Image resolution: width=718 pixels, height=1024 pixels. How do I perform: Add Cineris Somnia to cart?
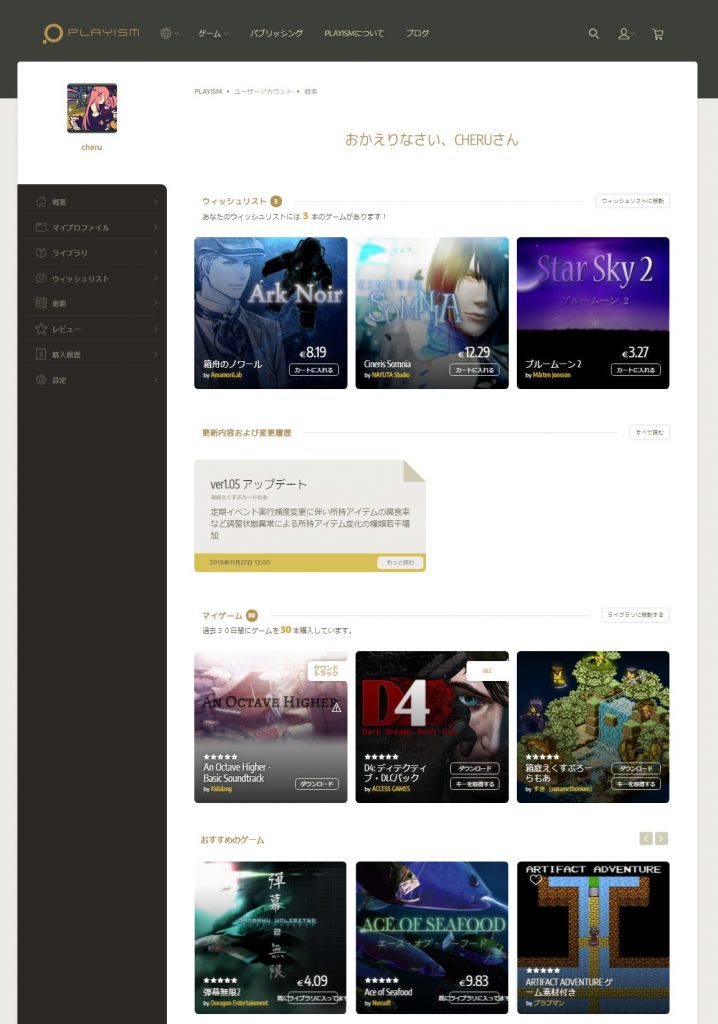pos(474,370)
